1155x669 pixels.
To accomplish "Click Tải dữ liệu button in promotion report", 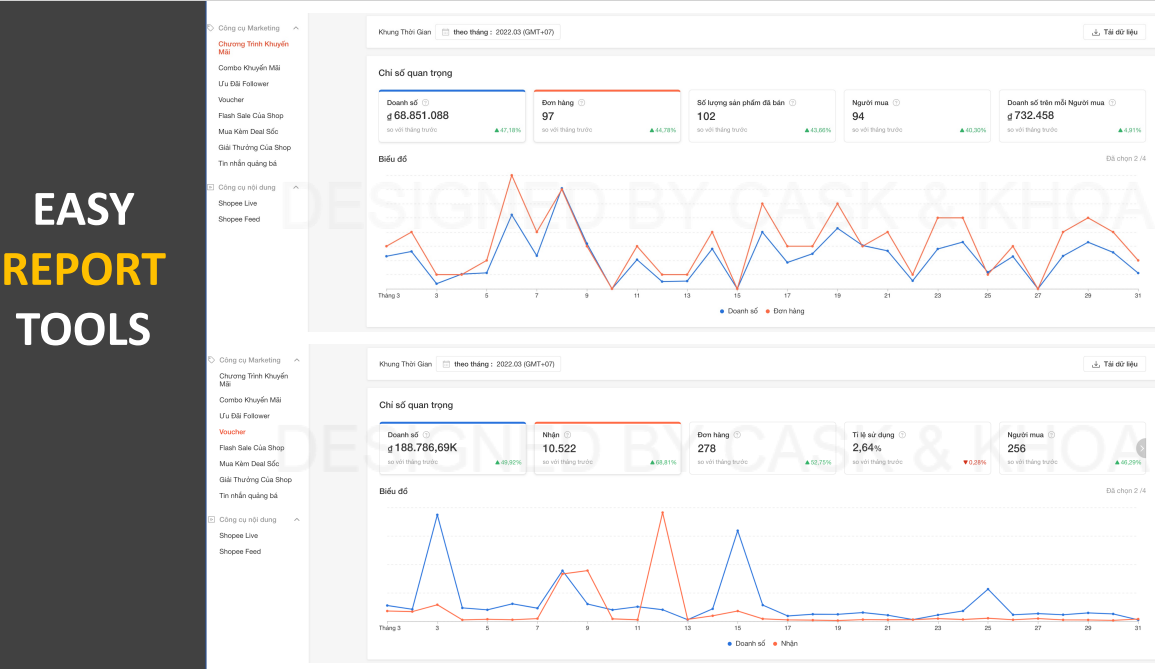I will (x=1114, y=32).
